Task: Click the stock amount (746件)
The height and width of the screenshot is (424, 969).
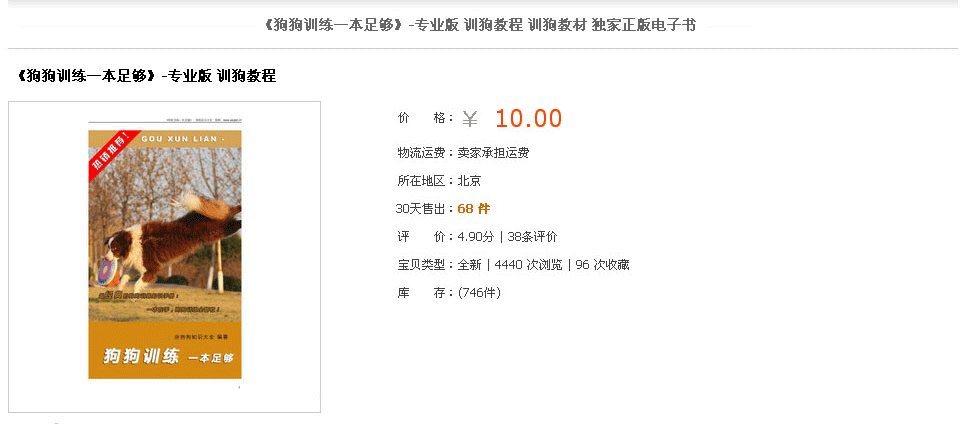Action: [480, 293]
